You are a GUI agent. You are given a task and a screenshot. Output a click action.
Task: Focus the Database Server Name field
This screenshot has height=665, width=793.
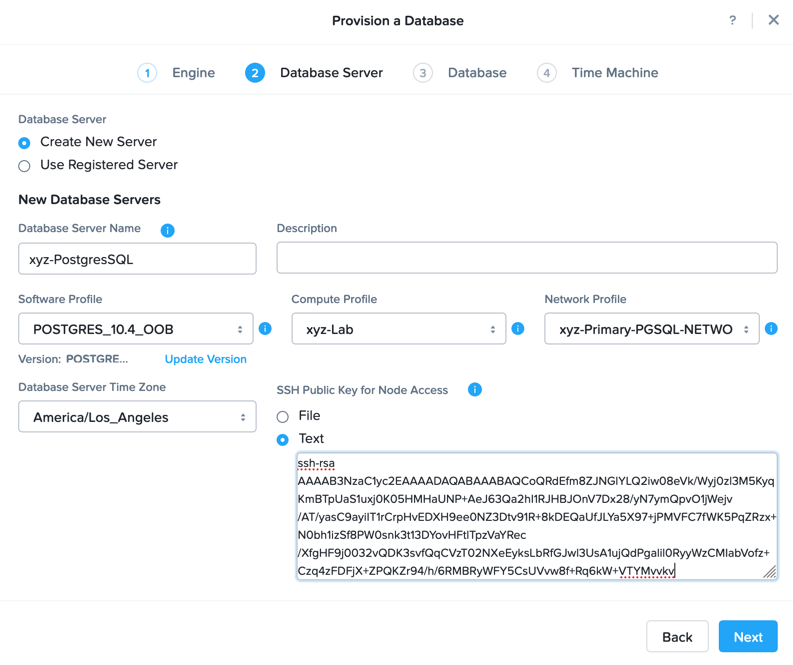137,258
